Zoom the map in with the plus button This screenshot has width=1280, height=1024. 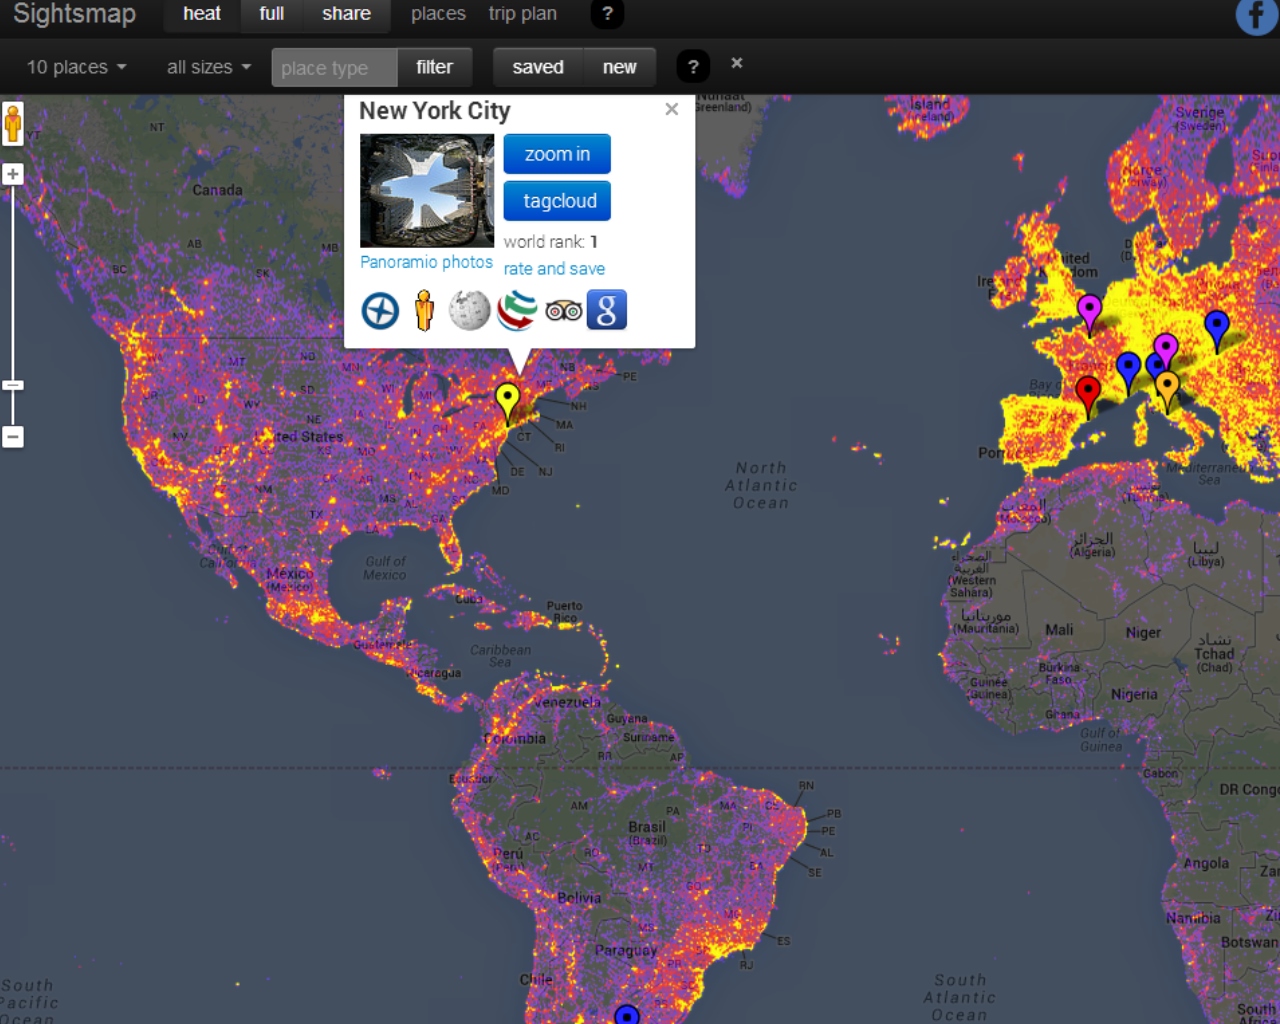(x=13, y=174)
